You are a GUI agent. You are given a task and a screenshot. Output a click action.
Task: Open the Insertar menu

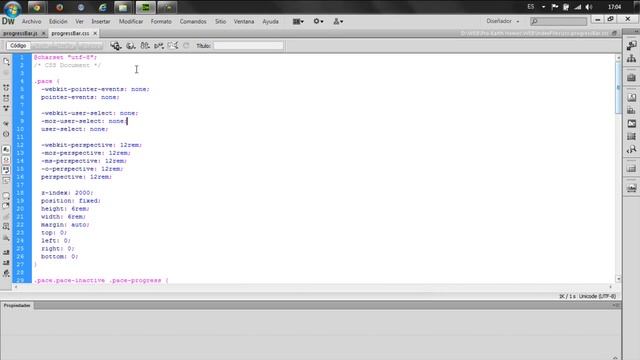click(x=101, y=21)
